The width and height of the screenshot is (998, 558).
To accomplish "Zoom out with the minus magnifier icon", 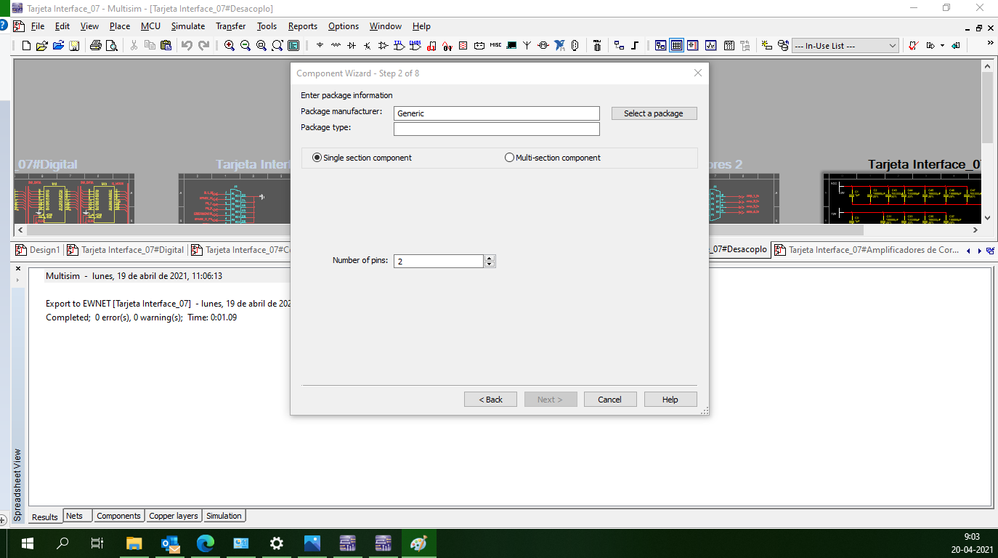I will 245,45.
